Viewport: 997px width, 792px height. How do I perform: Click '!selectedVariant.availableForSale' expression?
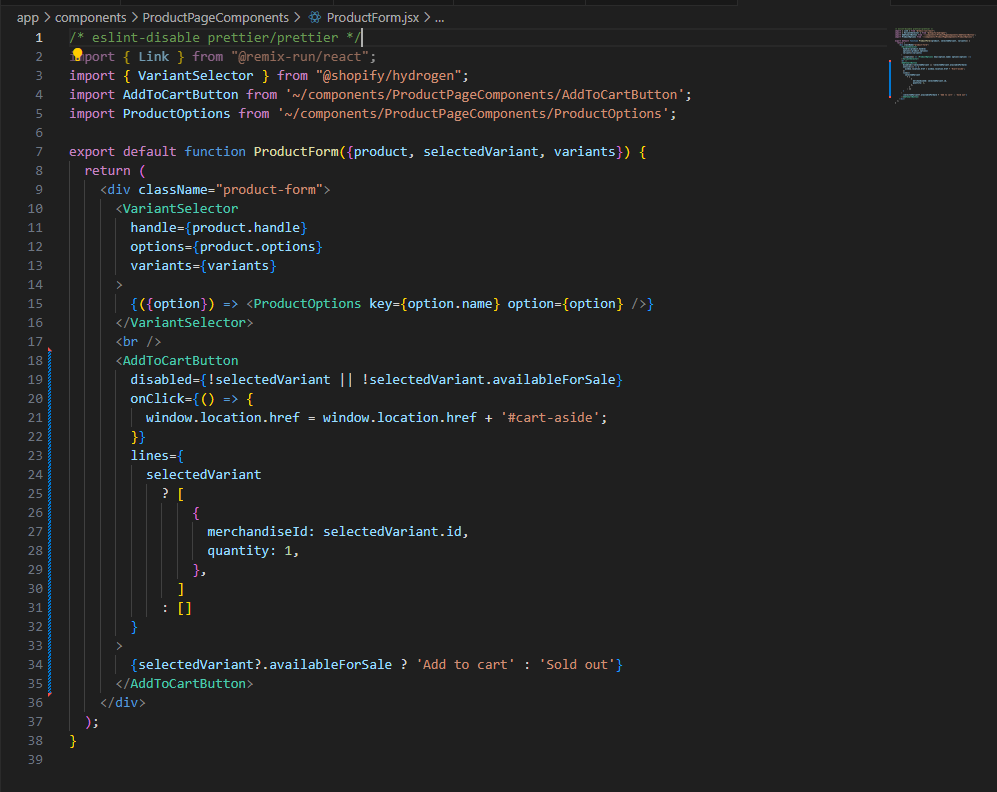[x=488, y=380]
